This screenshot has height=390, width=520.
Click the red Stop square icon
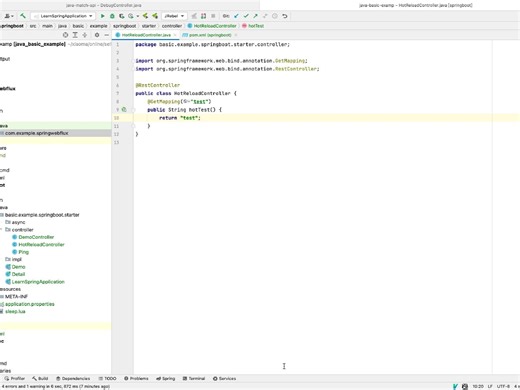click(x=213, y=16)
